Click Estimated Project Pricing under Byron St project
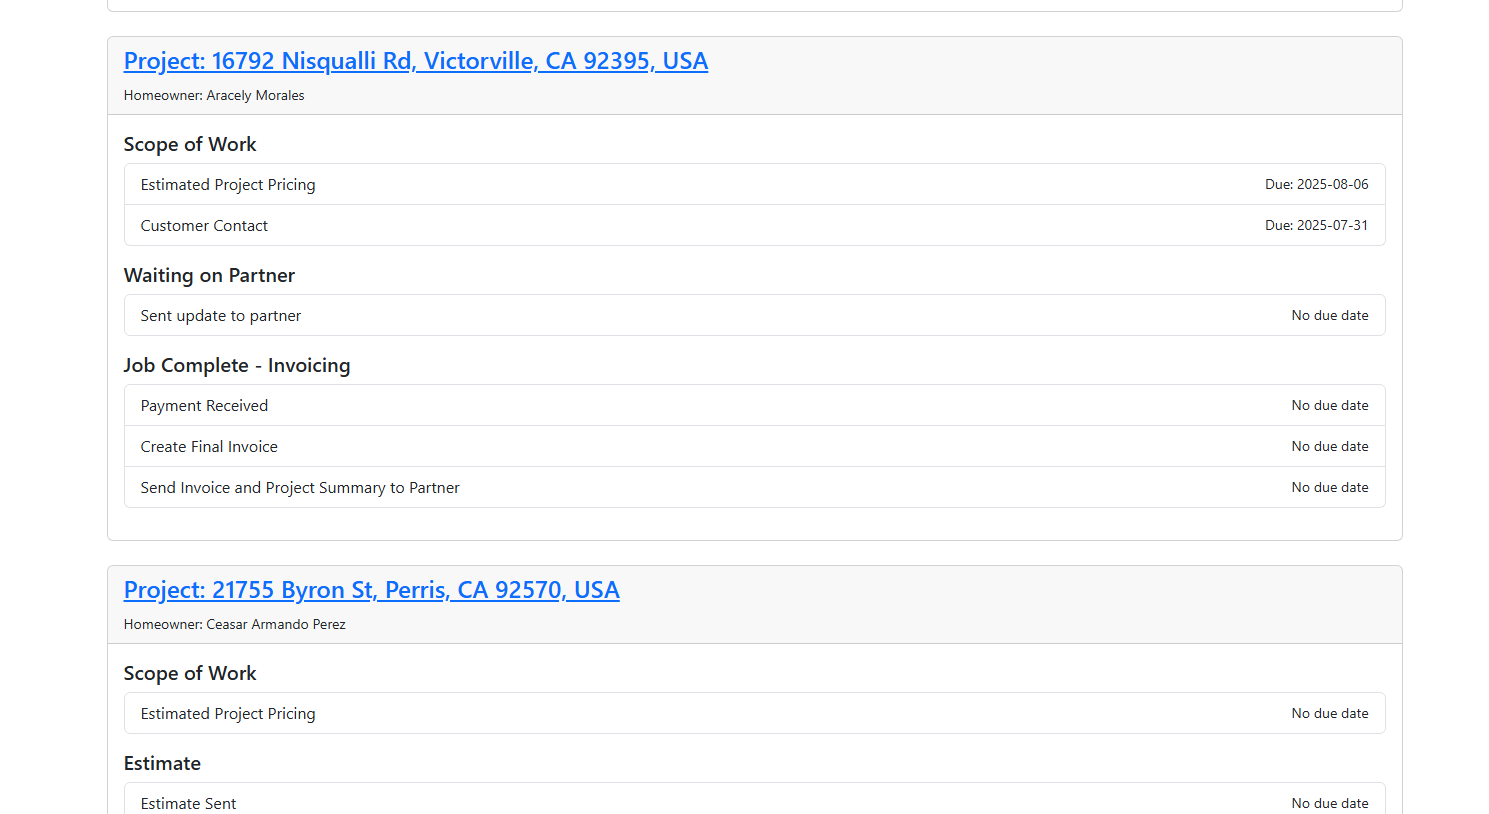The width and height of the screenshot is (1489, 814). (228, 714)
